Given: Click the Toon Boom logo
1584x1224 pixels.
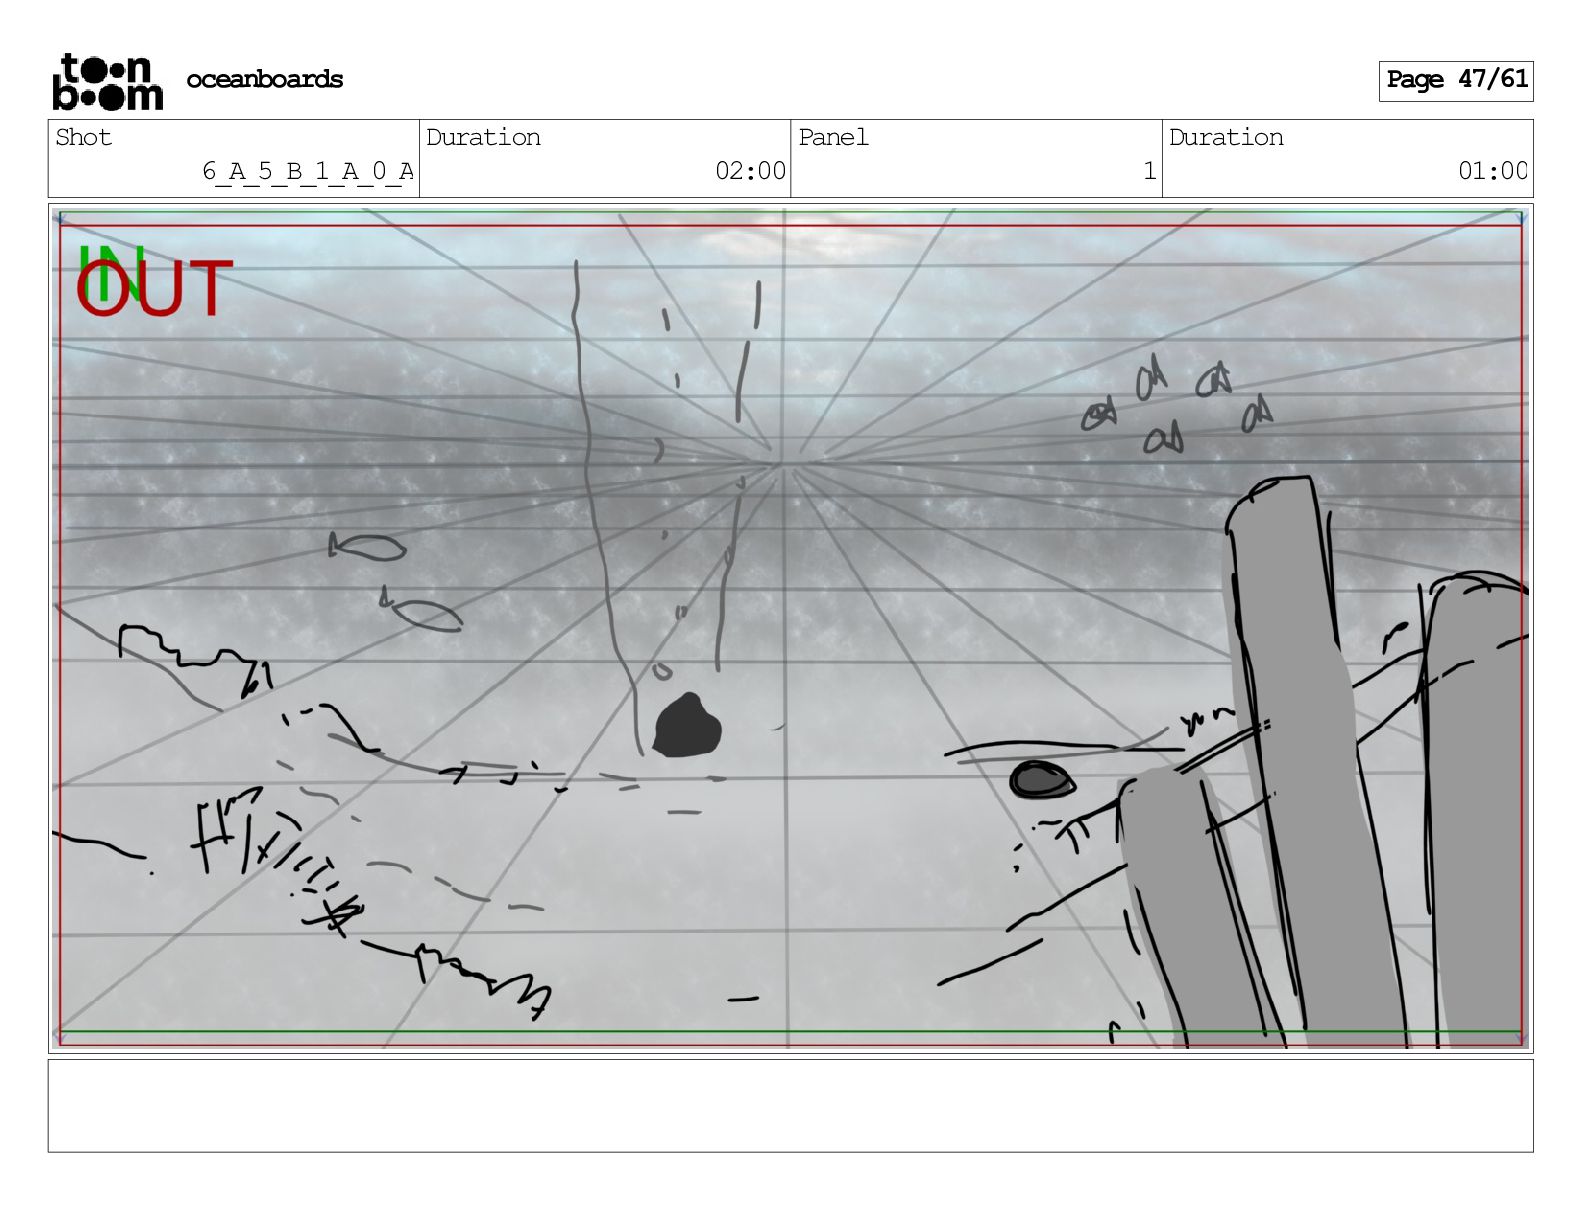Looking at the screenshot, I should (x=107, y=81).
